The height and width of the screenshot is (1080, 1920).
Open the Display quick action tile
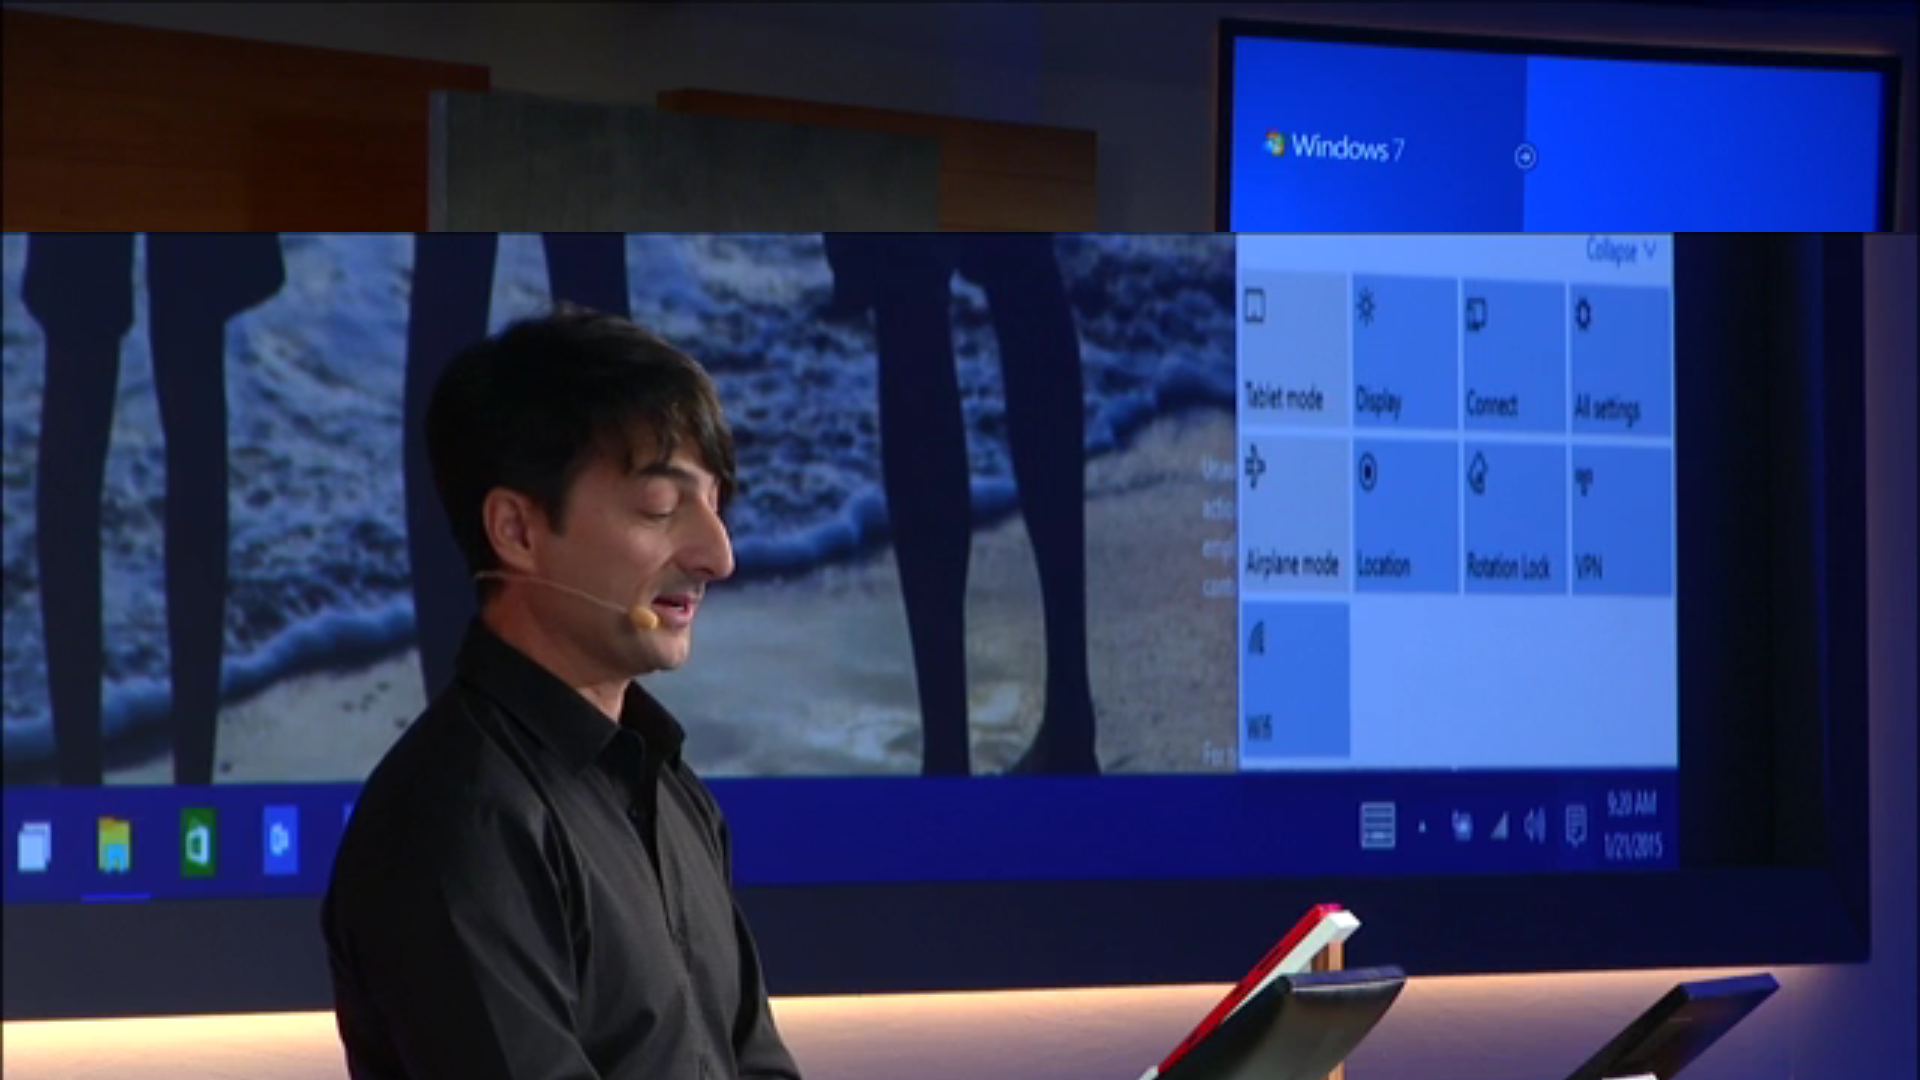pos(1405,355)
